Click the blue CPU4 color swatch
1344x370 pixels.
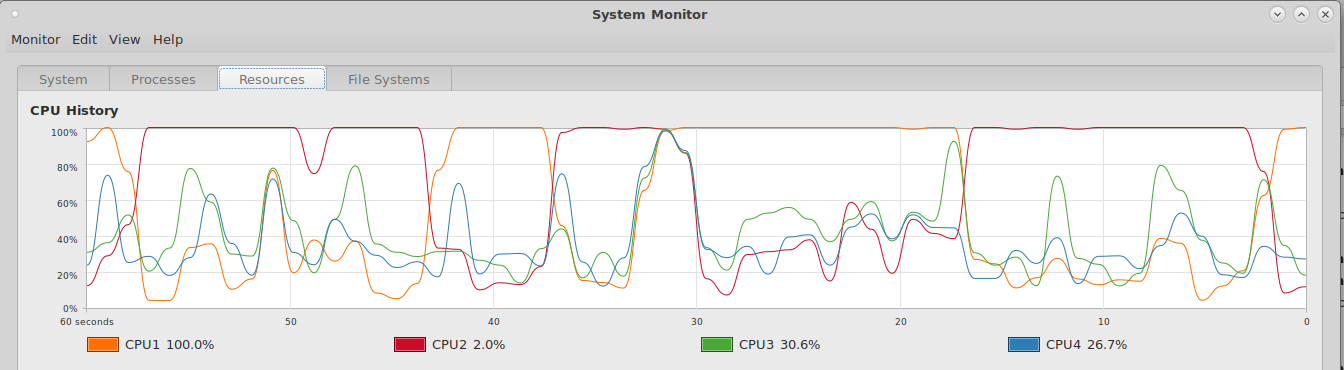[1024, 344]
